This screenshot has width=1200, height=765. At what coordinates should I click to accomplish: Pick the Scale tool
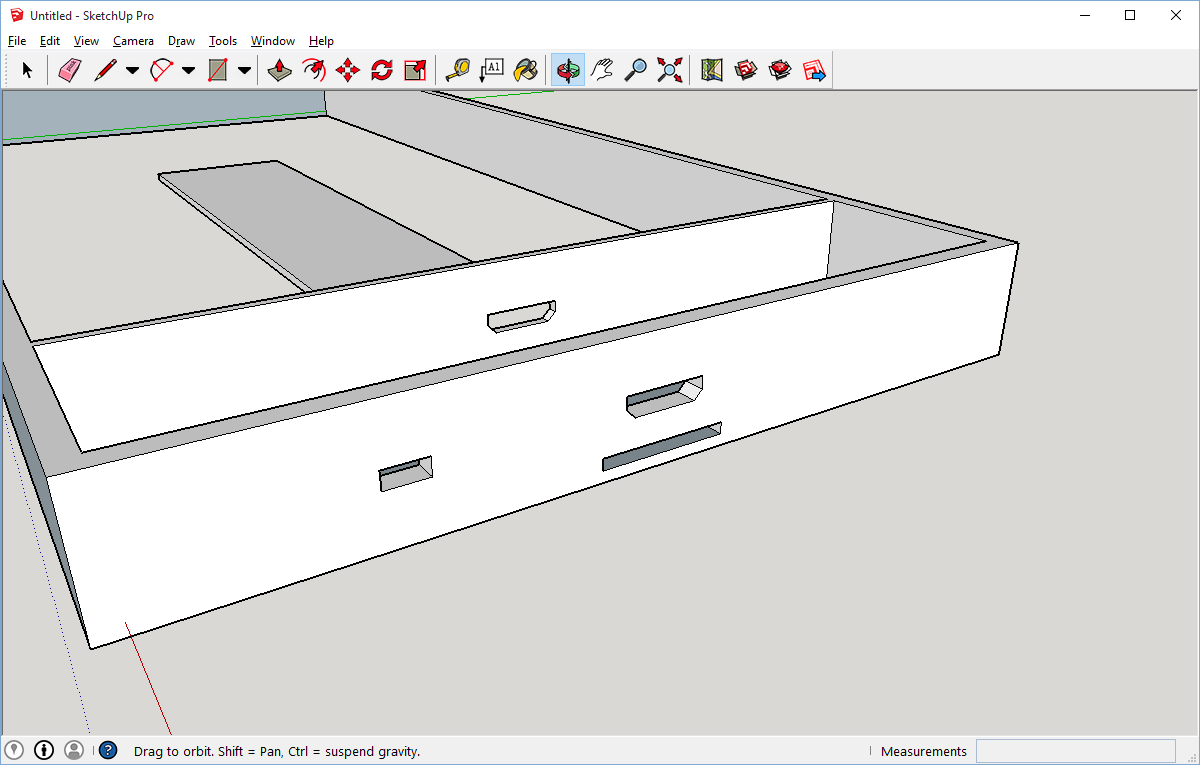416,70
